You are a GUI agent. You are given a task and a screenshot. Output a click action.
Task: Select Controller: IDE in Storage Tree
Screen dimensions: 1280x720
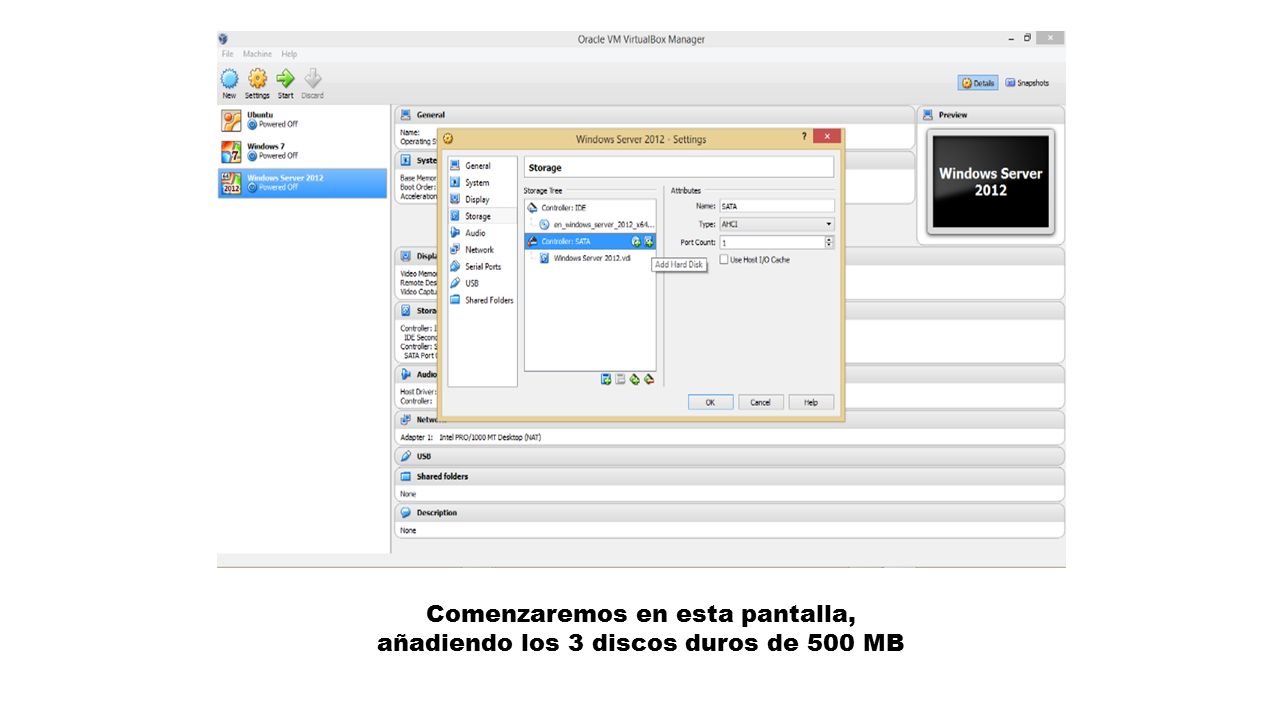point(590,208)
